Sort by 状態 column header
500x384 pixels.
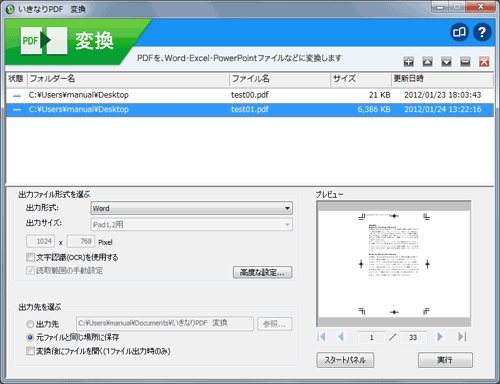tap(16, 79)
